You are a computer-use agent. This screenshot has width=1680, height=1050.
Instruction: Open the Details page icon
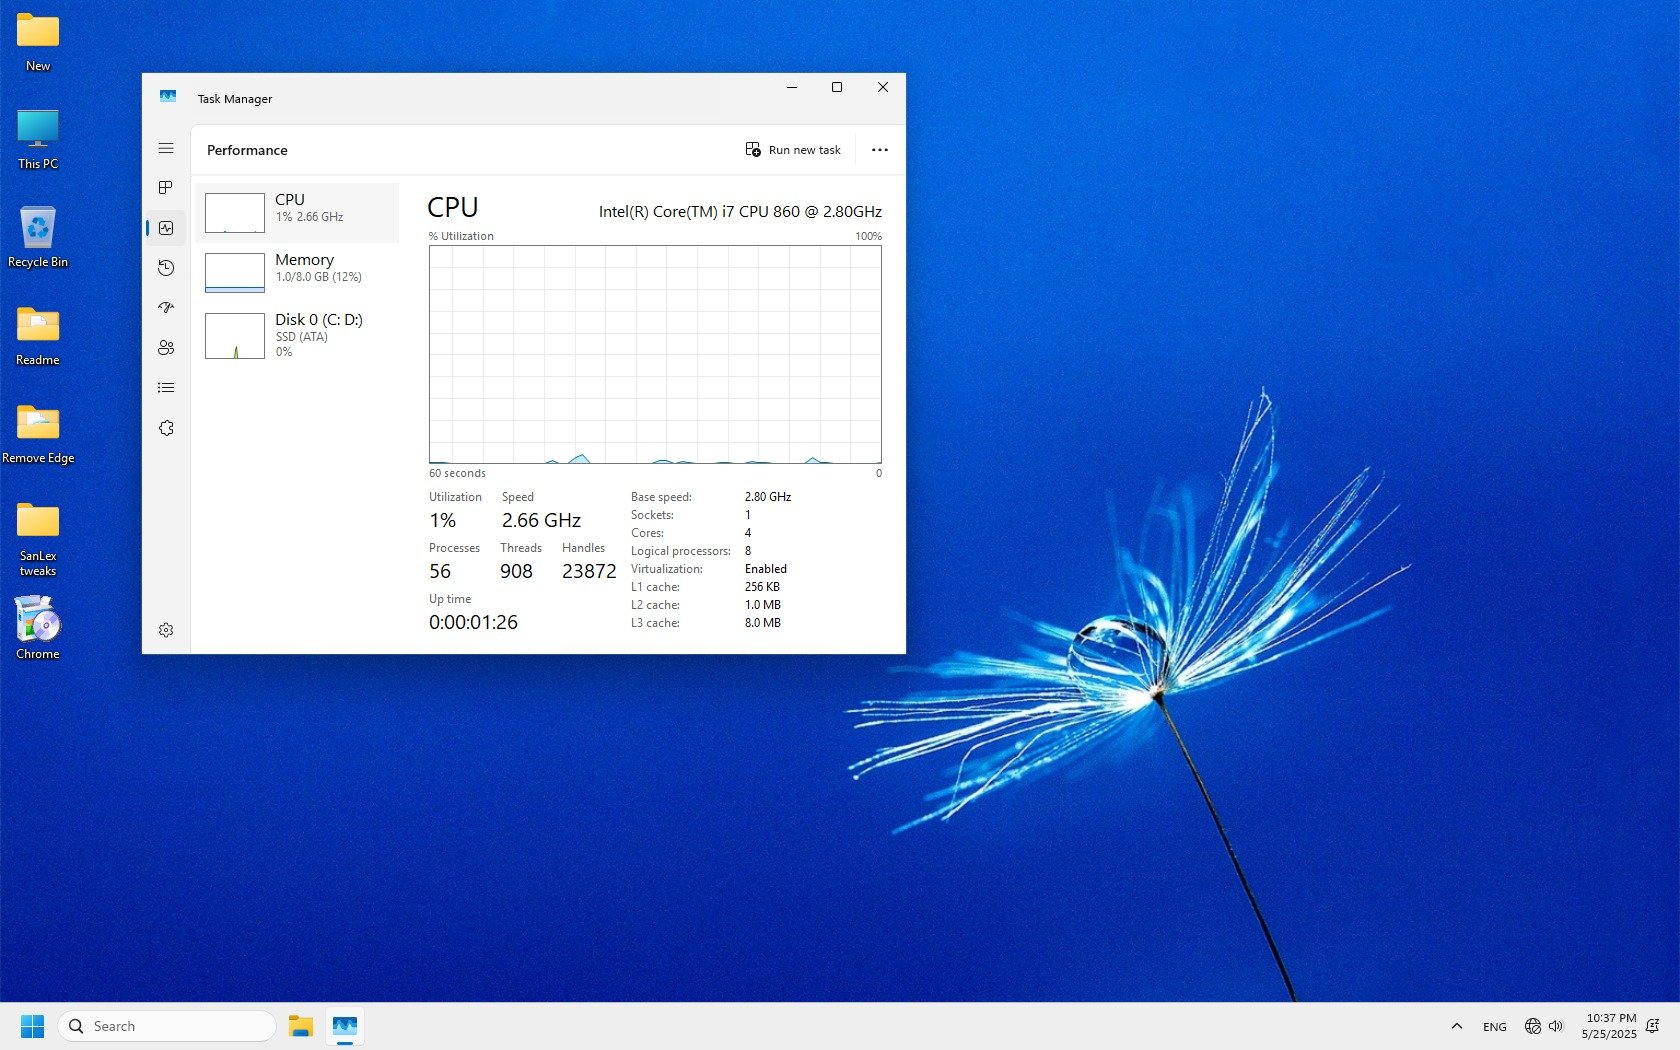tap(166, 388)
